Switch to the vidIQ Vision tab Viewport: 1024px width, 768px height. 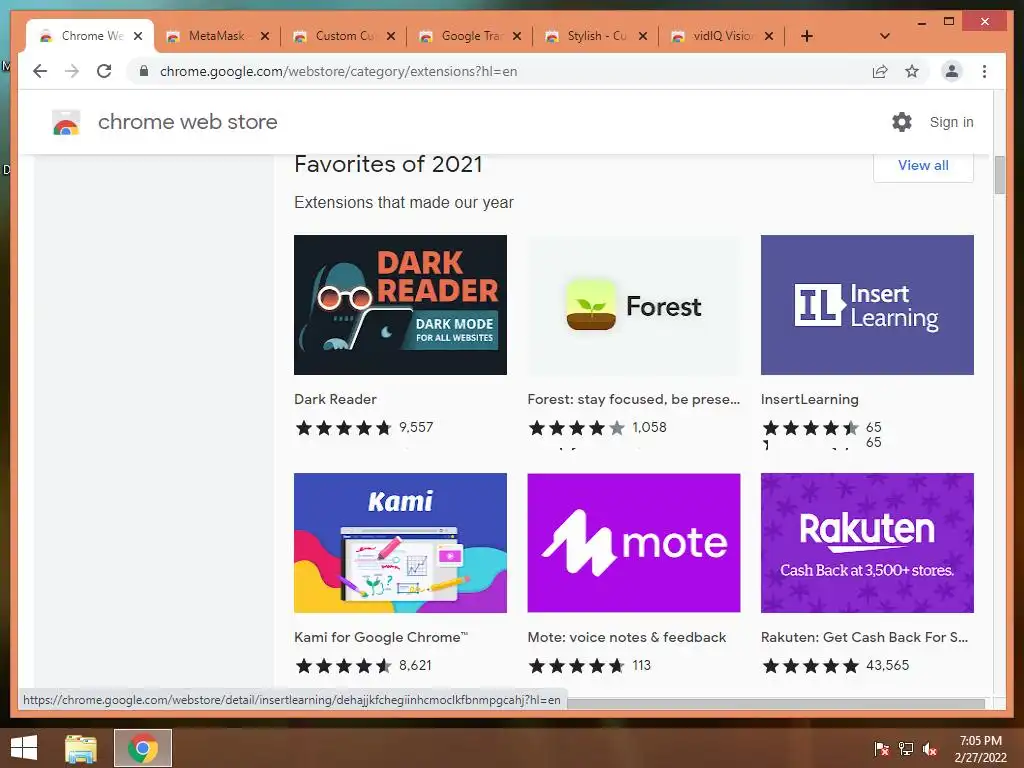point(722,36)
